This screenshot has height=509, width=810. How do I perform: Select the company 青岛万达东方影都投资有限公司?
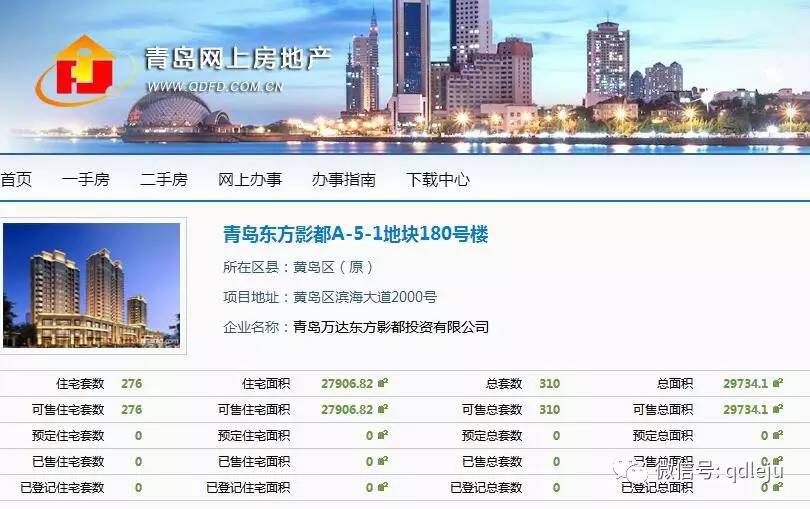[391, 327]
